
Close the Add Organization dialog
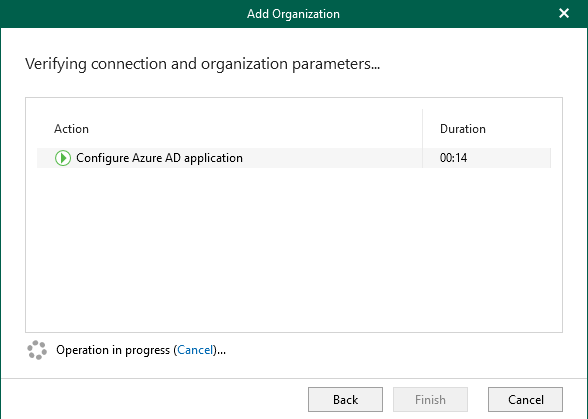click(x=564, y=14)
